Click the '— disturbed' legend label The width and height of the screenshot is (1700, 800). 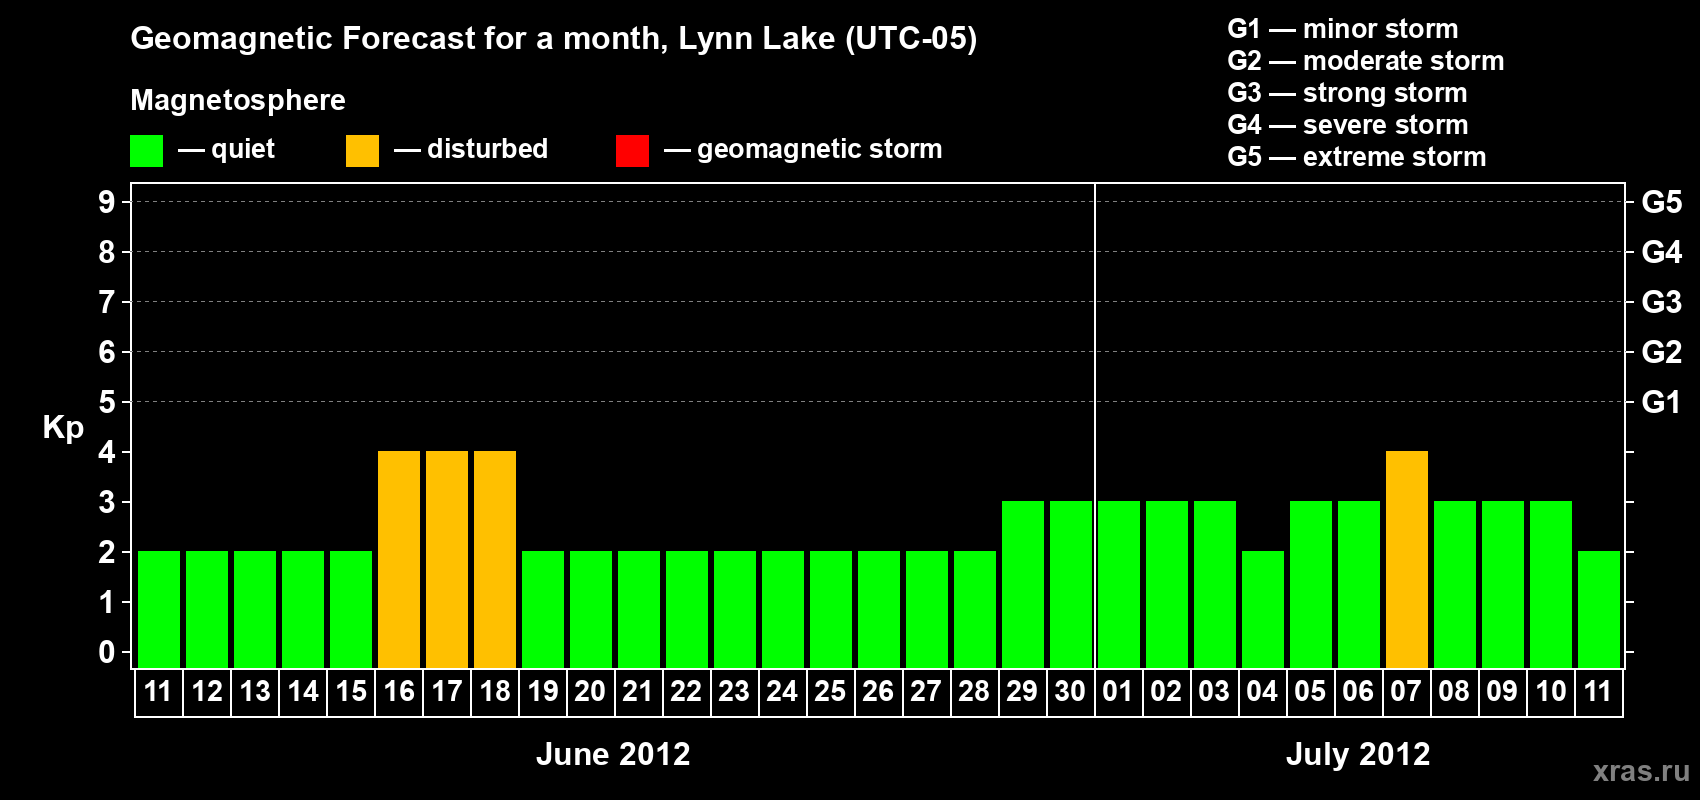click(x=471, y=149)
